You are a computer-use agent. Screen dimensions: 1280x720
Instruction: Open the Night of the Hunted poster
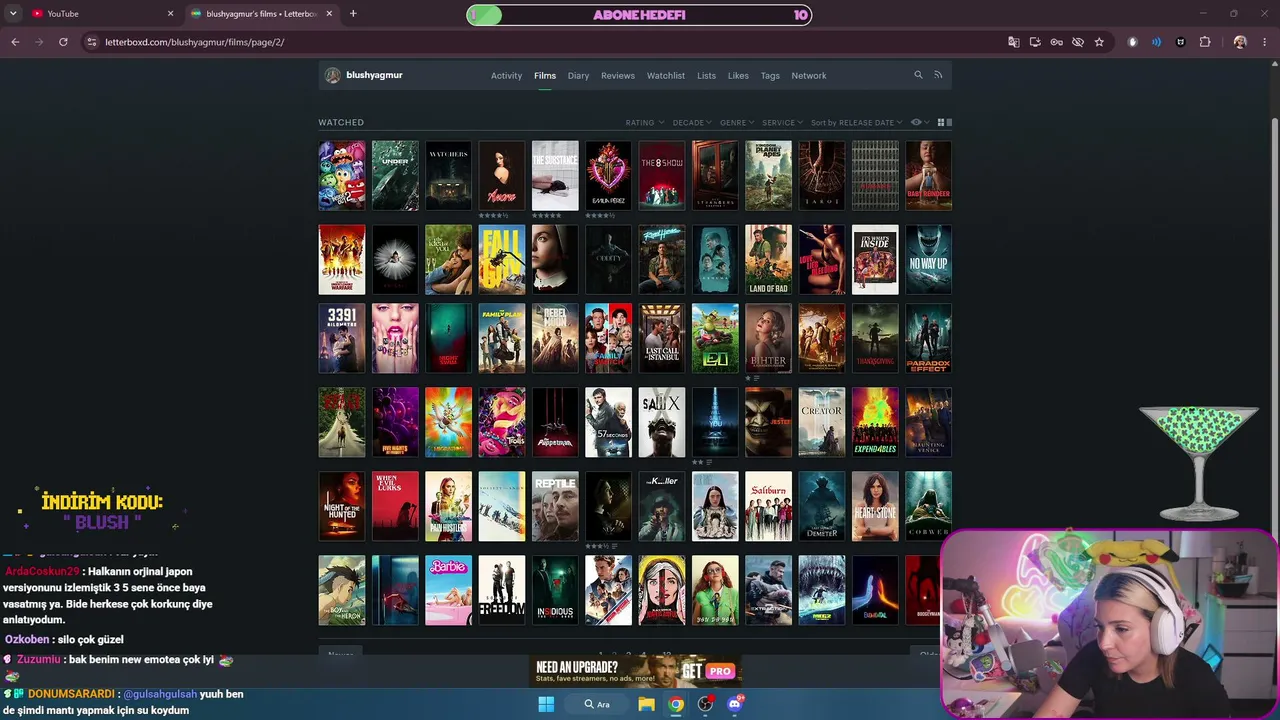point(342,507)
